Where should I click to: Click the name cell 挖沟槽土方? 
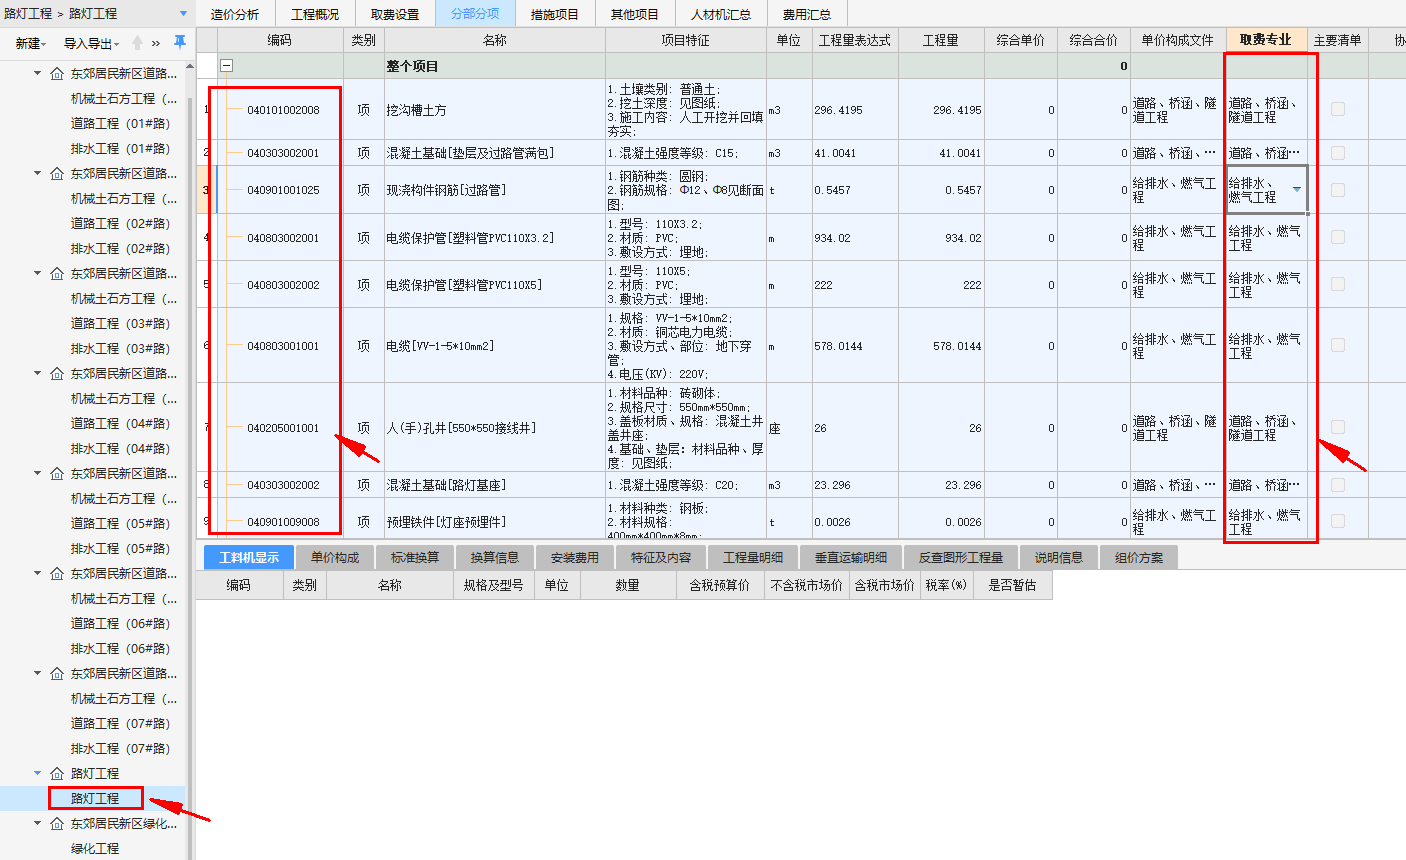click(x=495, y=110)
